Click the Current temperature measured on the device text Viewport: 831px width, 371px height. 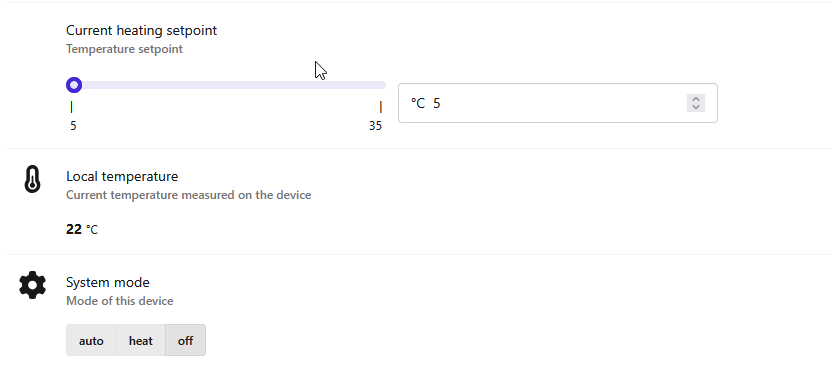(x=189, y=195)
